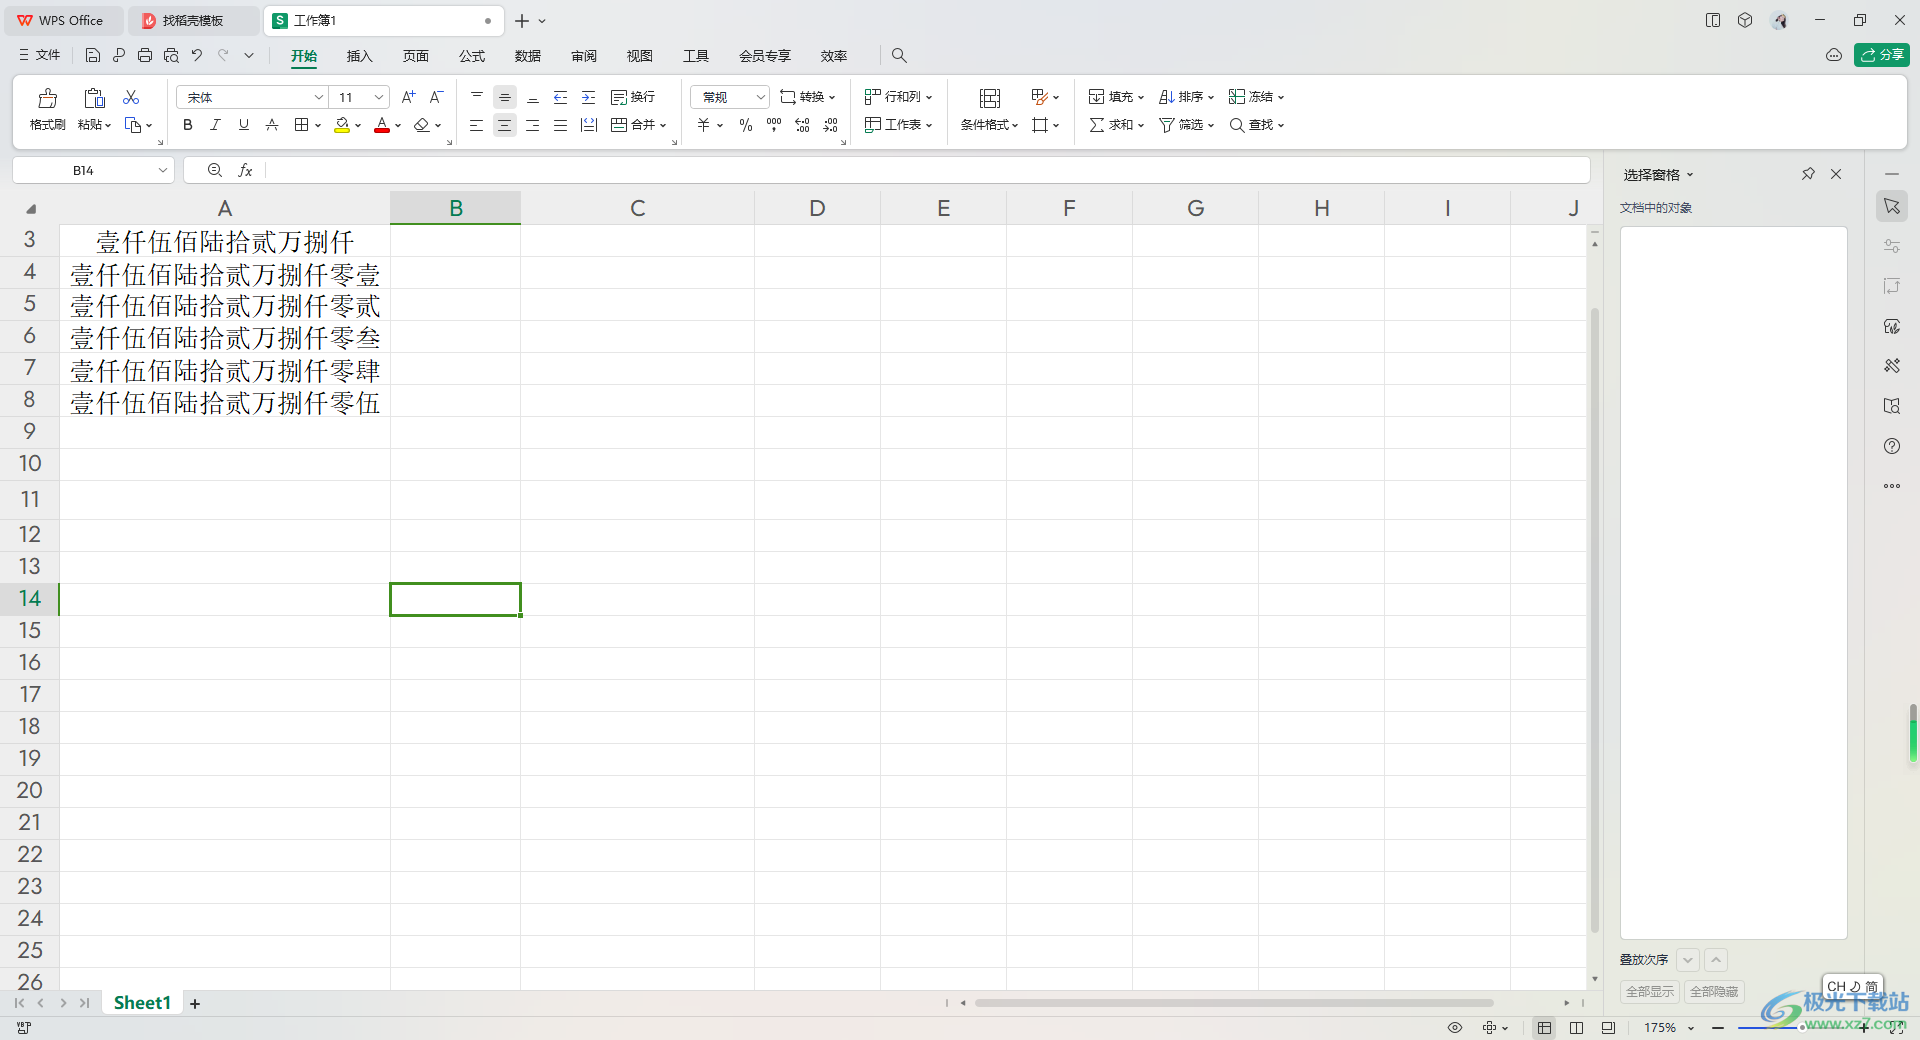Toggle right text alignment
This screenshot has width=1920, height=1040.
coord(533,125)
